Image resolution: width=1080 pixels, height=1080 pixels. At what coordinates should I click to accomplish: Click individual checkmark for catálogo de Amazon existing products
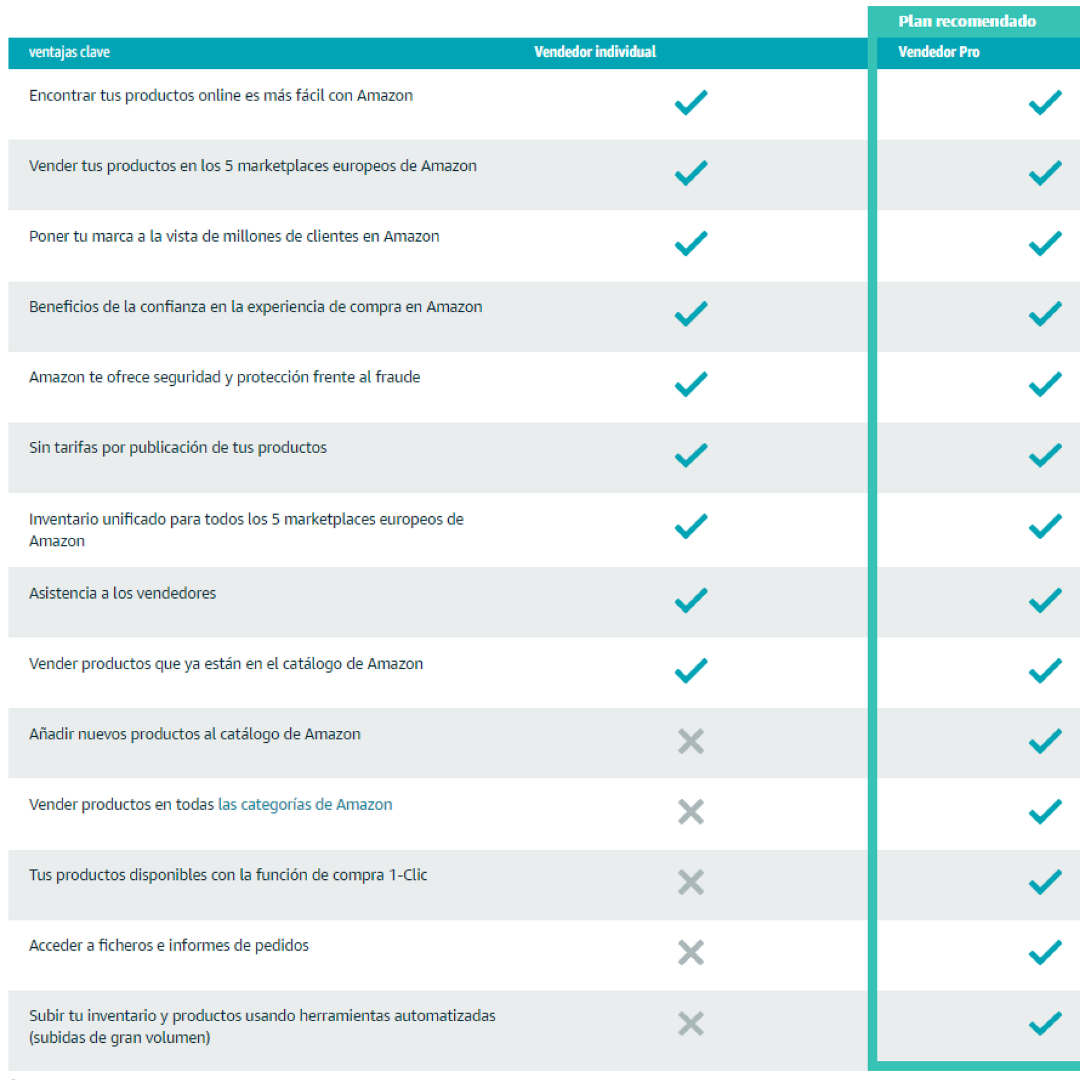(x=691, y=670)
